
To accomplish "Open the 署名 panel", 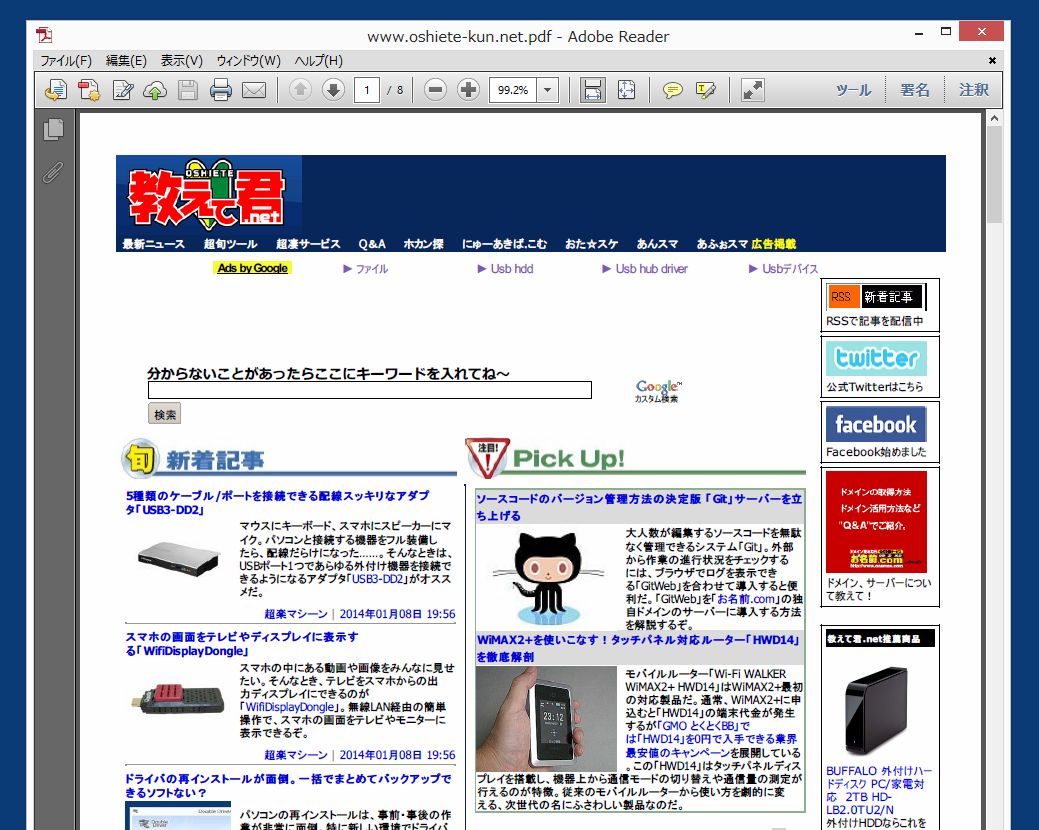I will [914, 89].
